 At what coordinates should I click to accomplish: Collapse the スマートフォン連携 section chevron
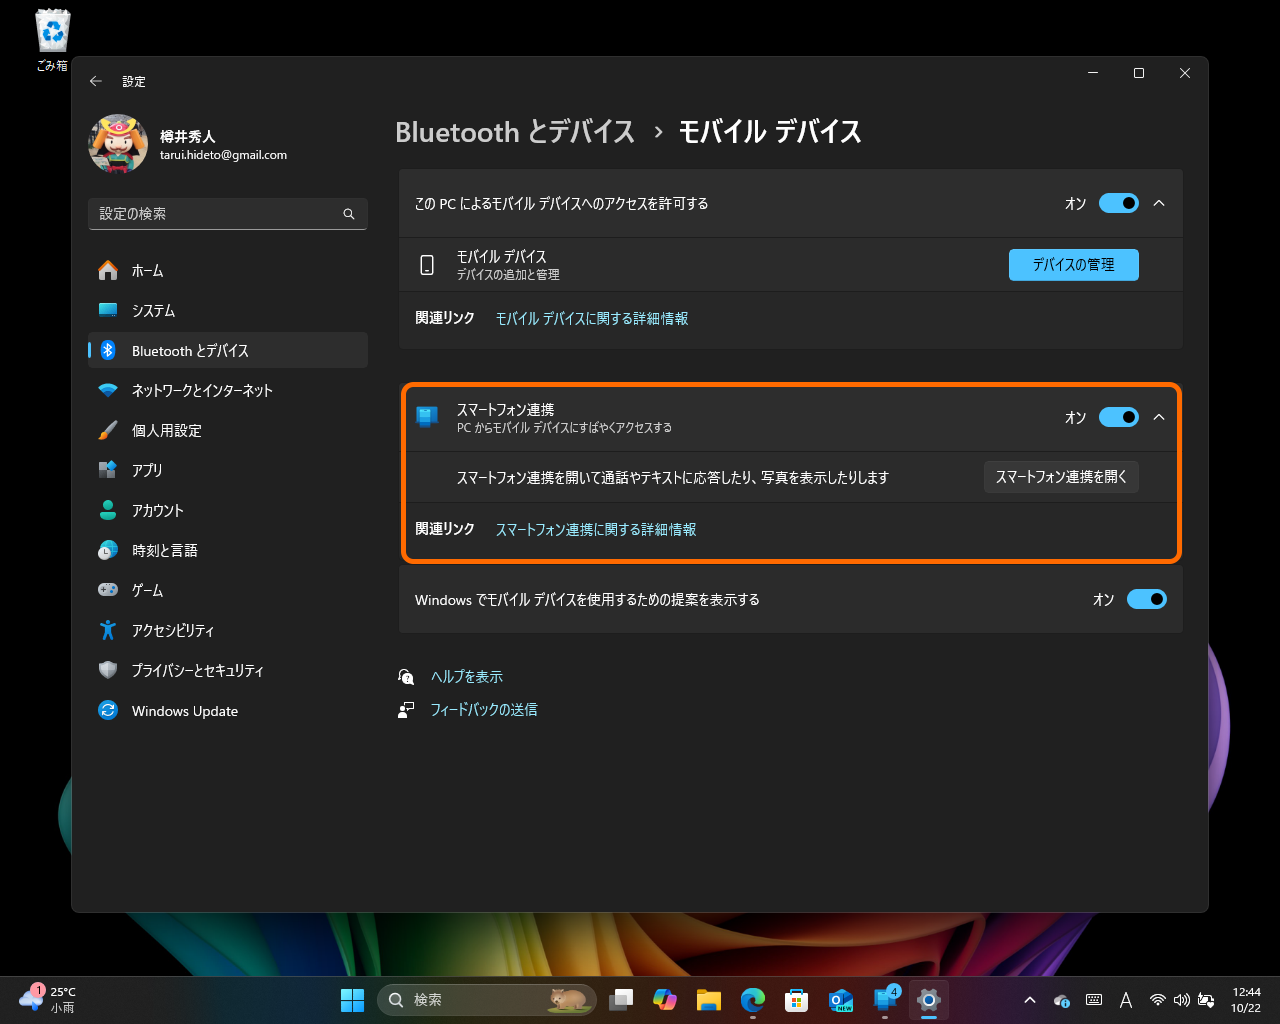1159,417
